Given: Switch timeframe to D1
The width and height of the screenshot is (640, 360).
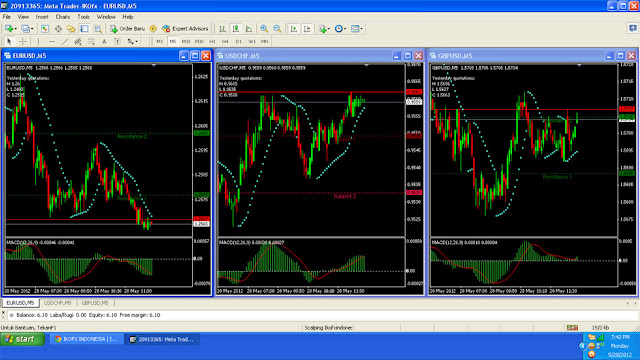Looking at the screenshot, I should pos(239,41).
